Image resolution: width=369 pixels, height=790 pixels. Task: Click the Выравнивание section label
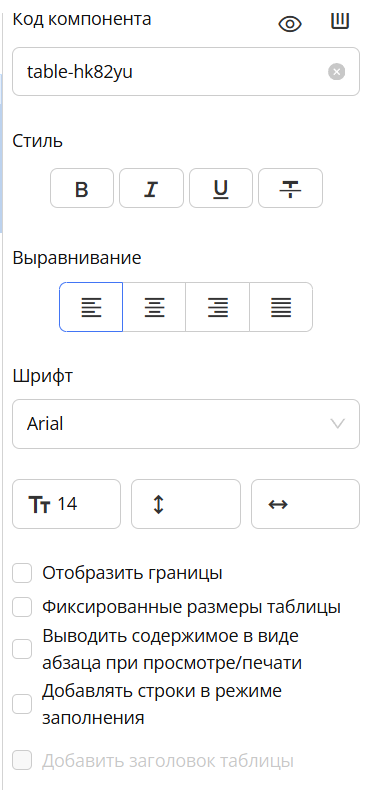pos(77,258)
